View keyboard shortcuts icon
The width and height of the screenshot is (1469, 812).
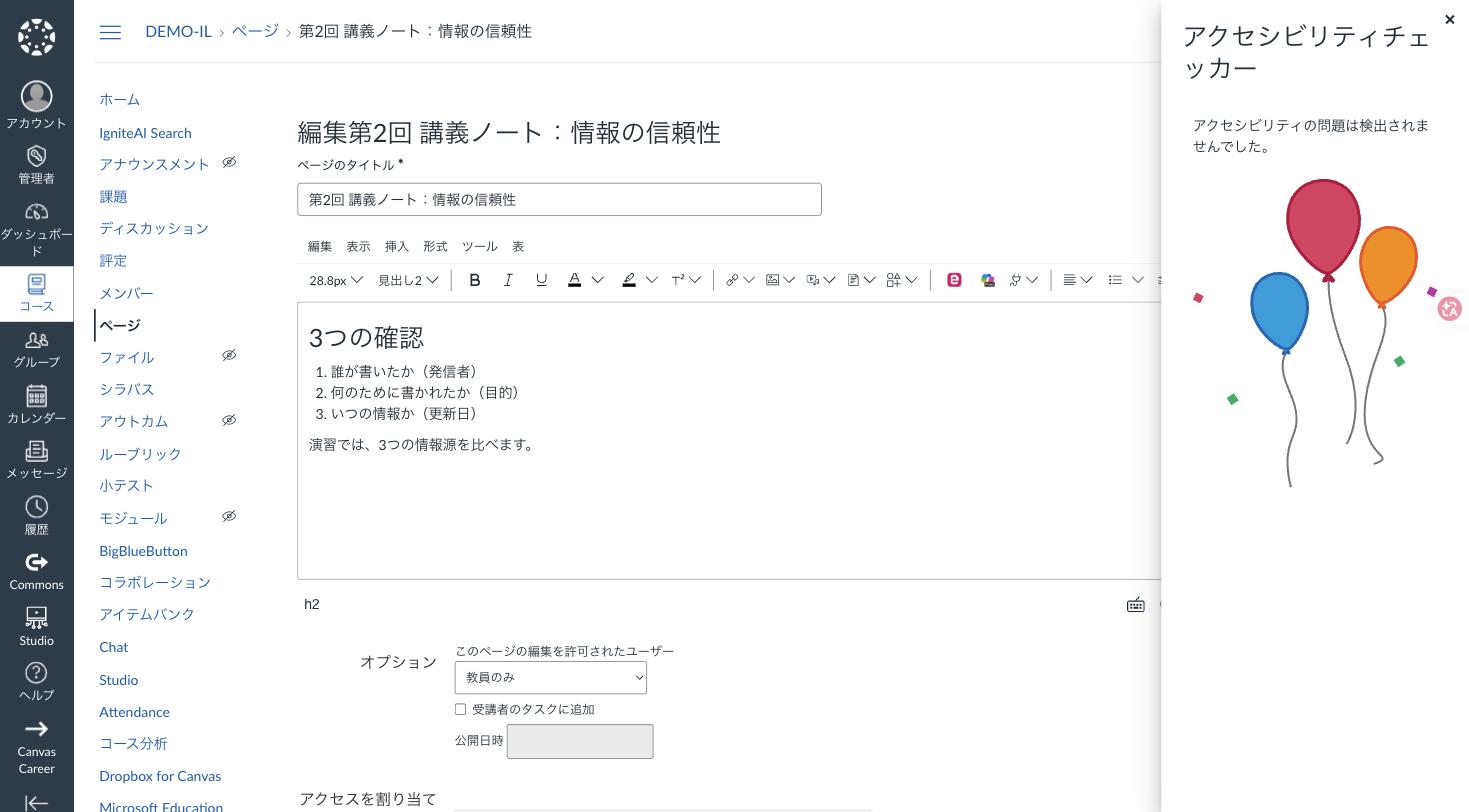pos(1135,604)
